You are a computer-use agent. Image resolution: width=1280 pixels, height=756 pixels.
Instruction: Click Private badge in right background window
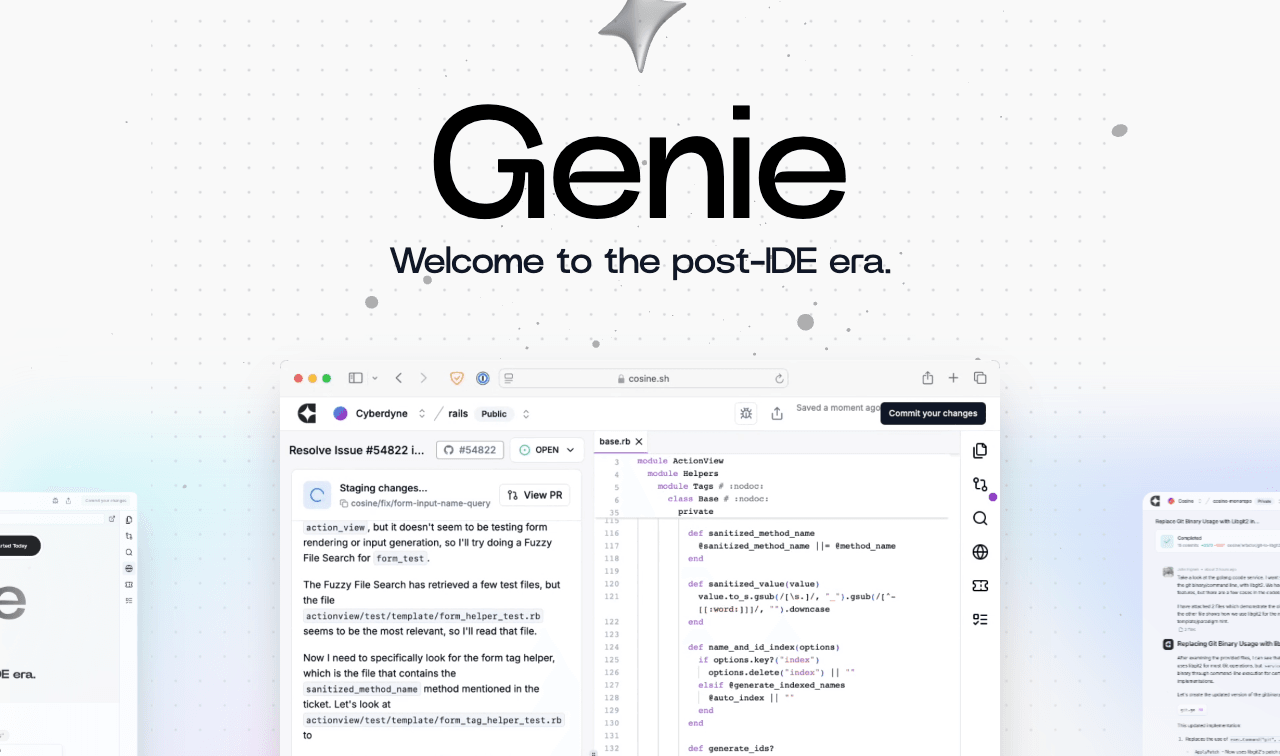pos(1264,501)
